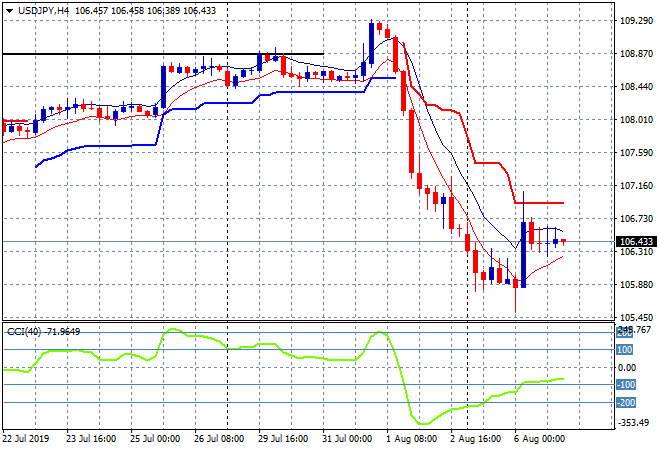Viewport: 660px width, 450px height.
Task: Click the CCI 100 level label
Action: 625,350
